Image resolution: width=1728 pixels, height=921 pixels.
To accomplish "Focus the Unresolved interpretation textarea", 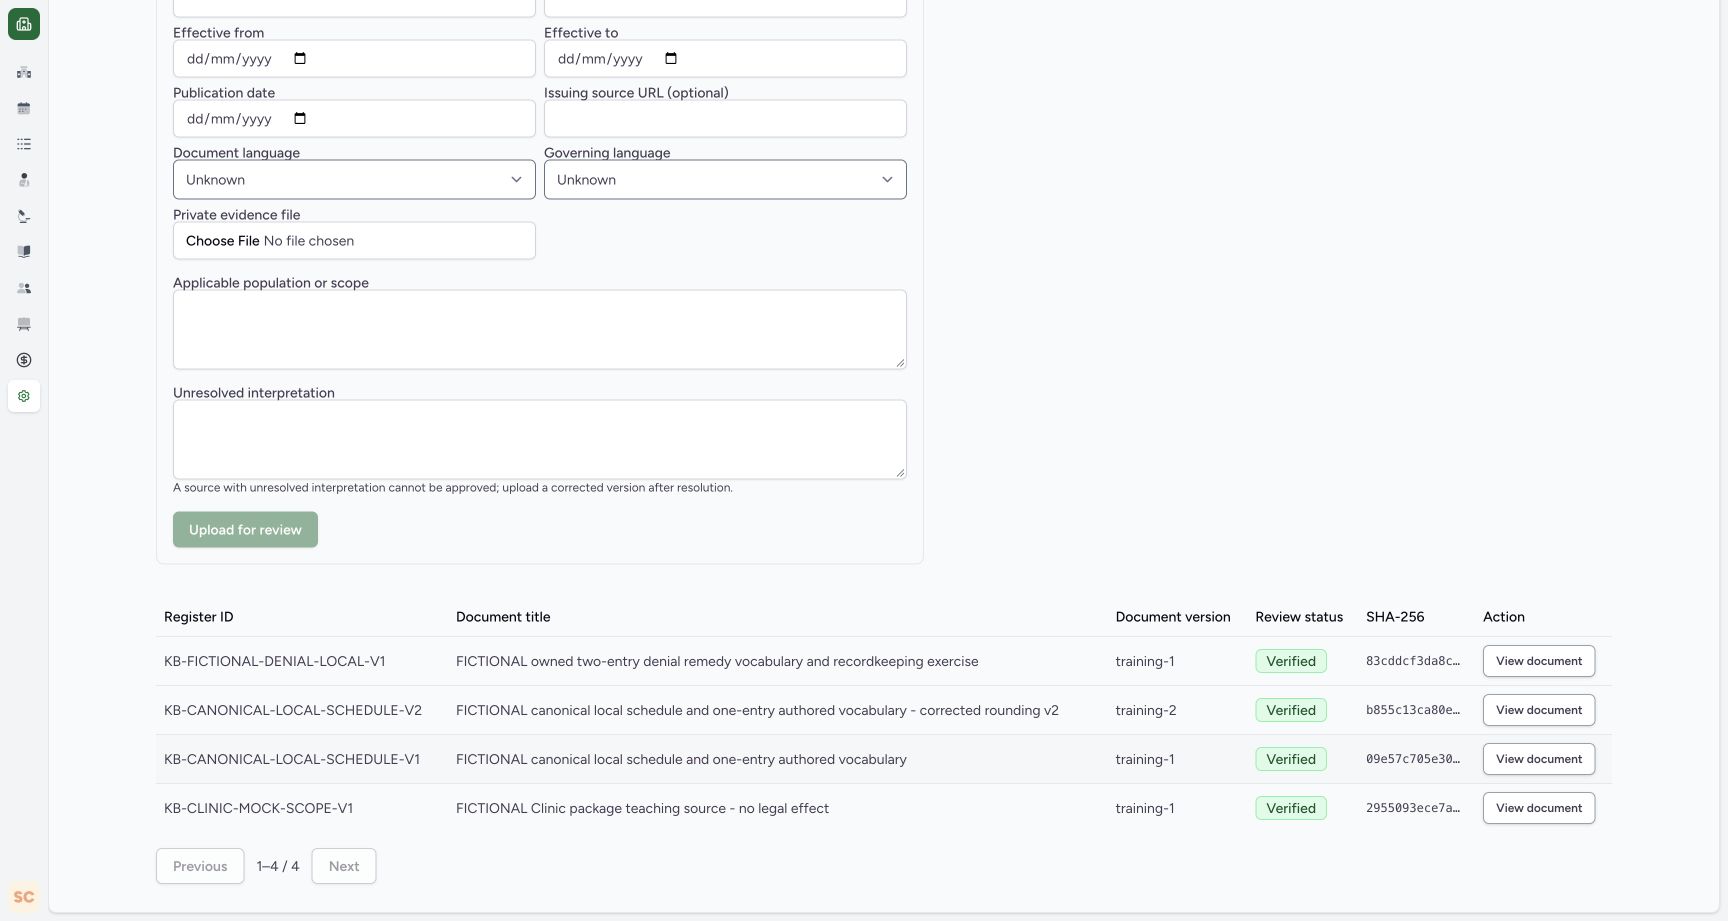I will (540, 440).
